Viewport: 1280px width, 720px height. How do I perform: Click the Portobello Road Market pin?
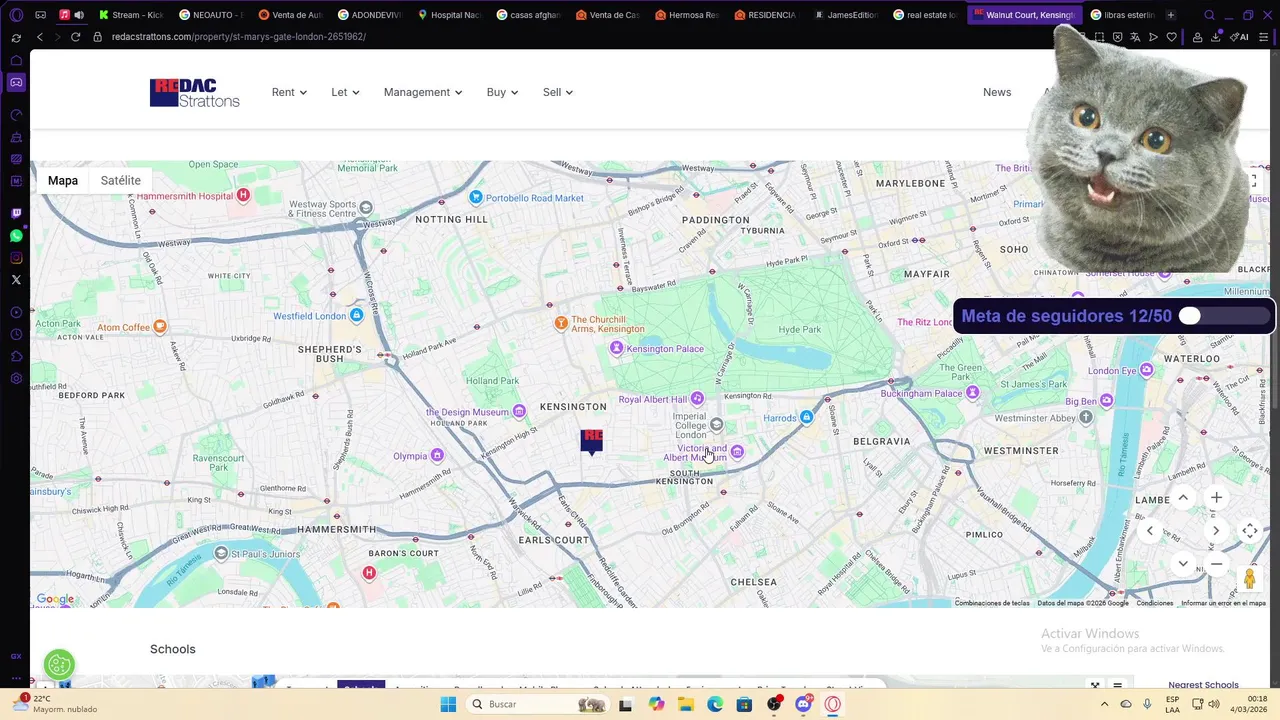(x=476, y=198)
